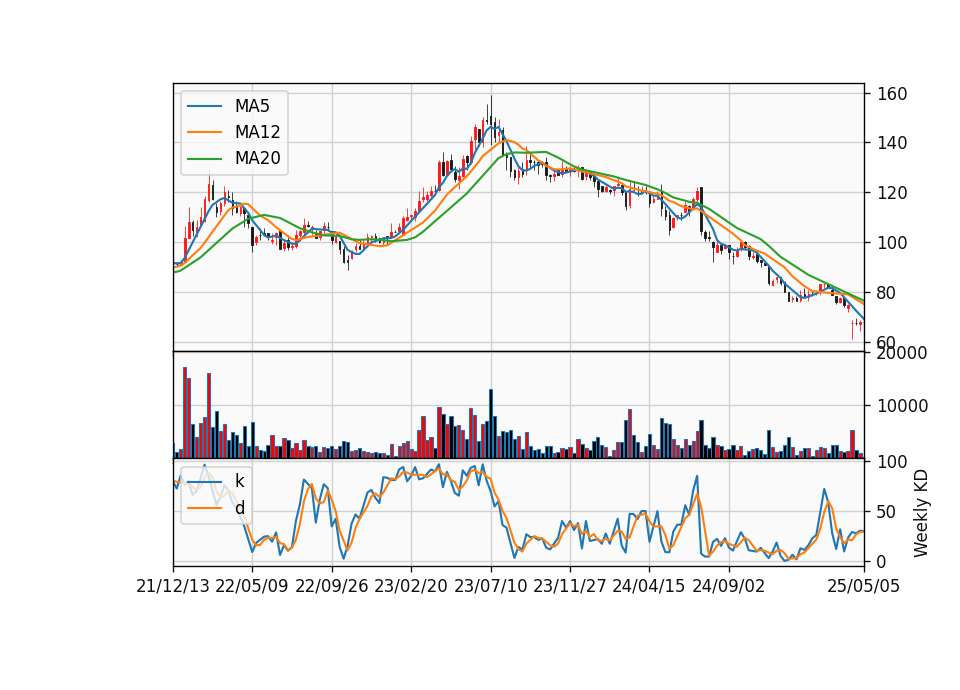Click the MA20 legend label
The height and width of the screenshot is (690, 960).
coord(257,158)
